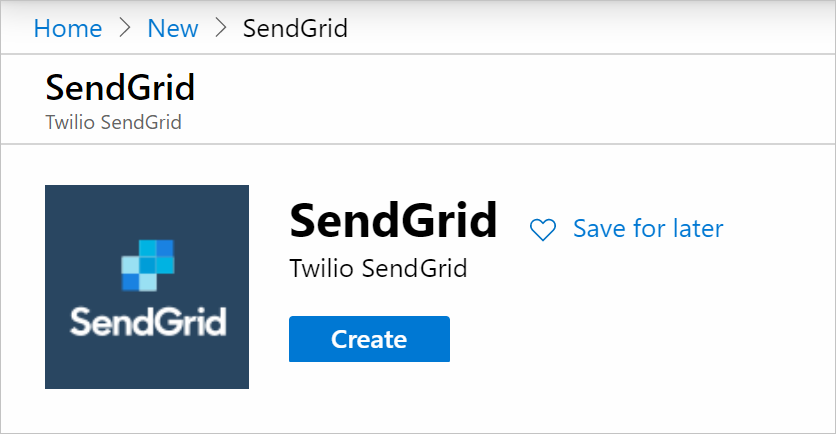Go to Home in the breadcrumb
This screenshot has height=434, width=836.
pyautogui.click(x=68, y=28)
